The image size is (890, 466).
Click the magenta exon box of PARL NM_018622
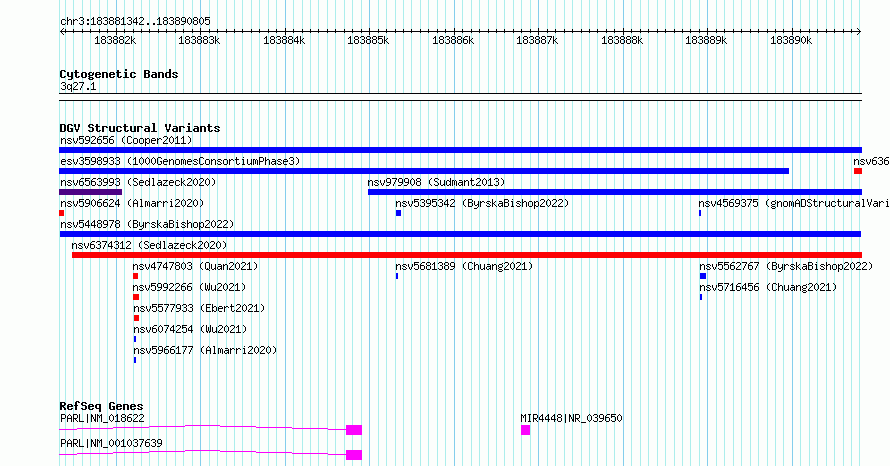pos(354,430)
